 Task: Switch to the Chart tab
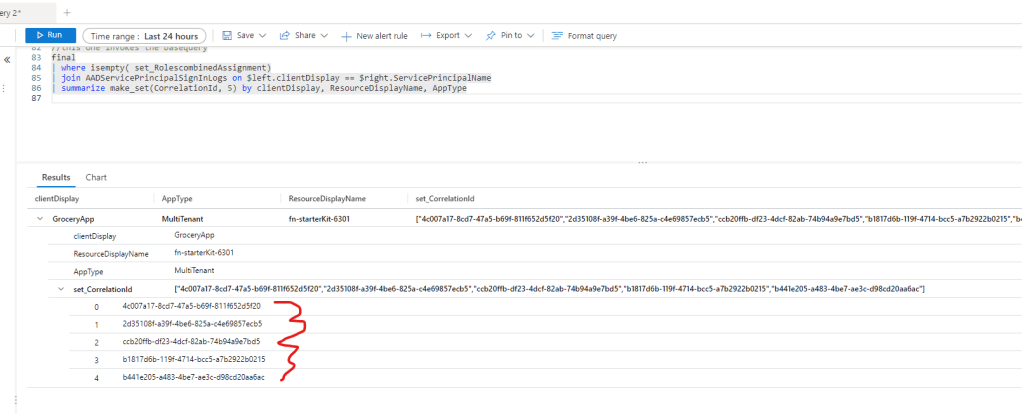[x=96, y=177]
